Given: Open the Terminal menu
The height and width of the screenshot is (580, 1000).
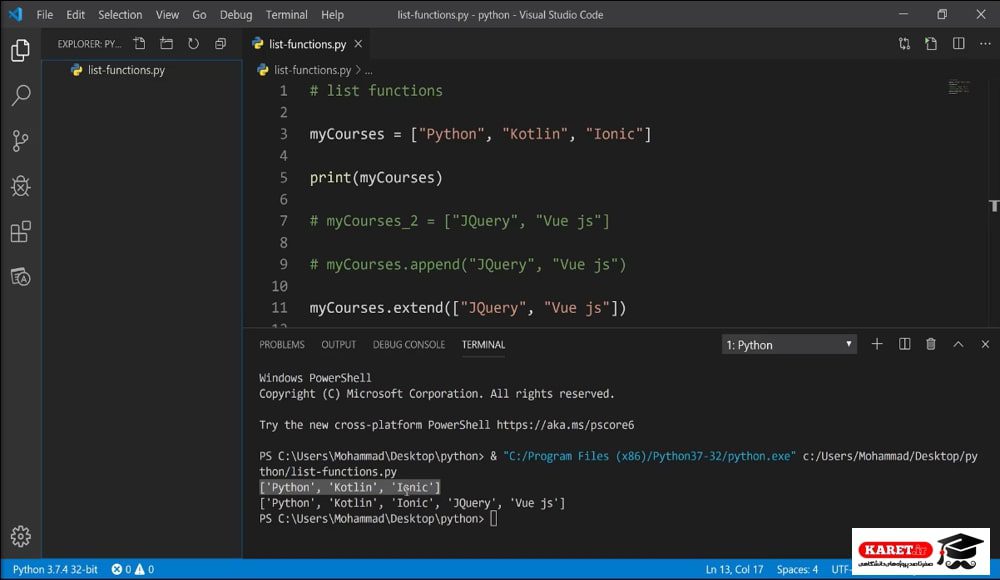Looking at the screenshot, I should click(x=286, y=15).
